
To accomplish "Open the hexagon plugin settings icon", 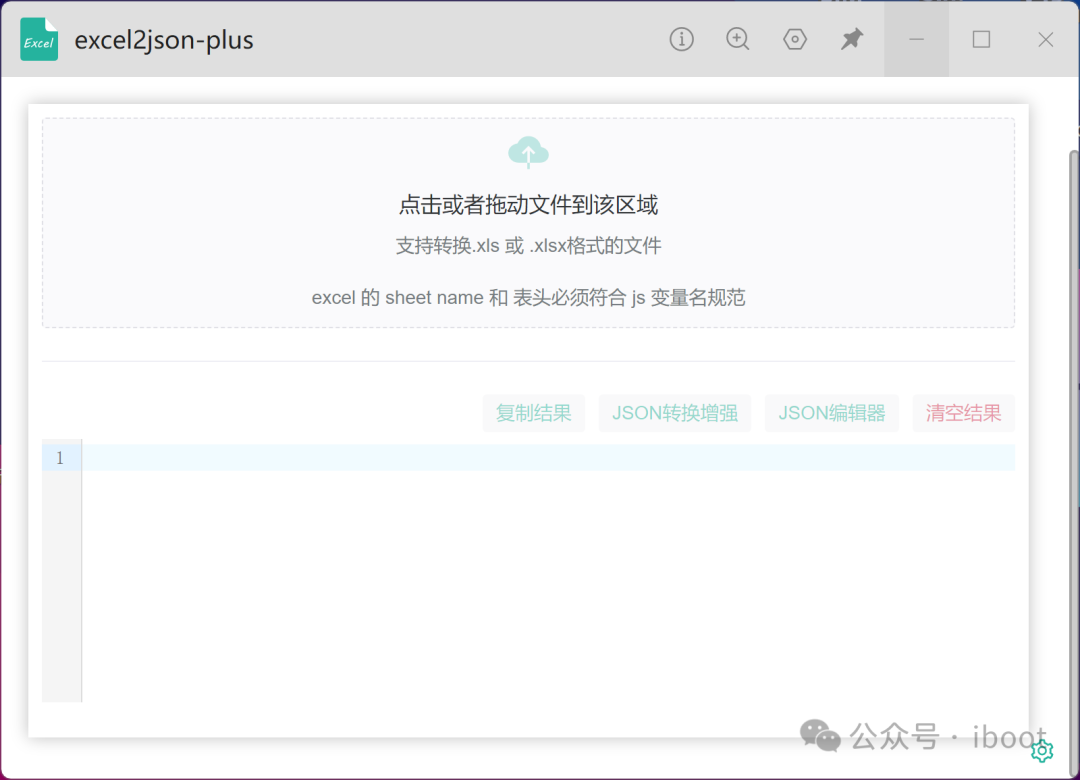I will [x=795, y=39].
